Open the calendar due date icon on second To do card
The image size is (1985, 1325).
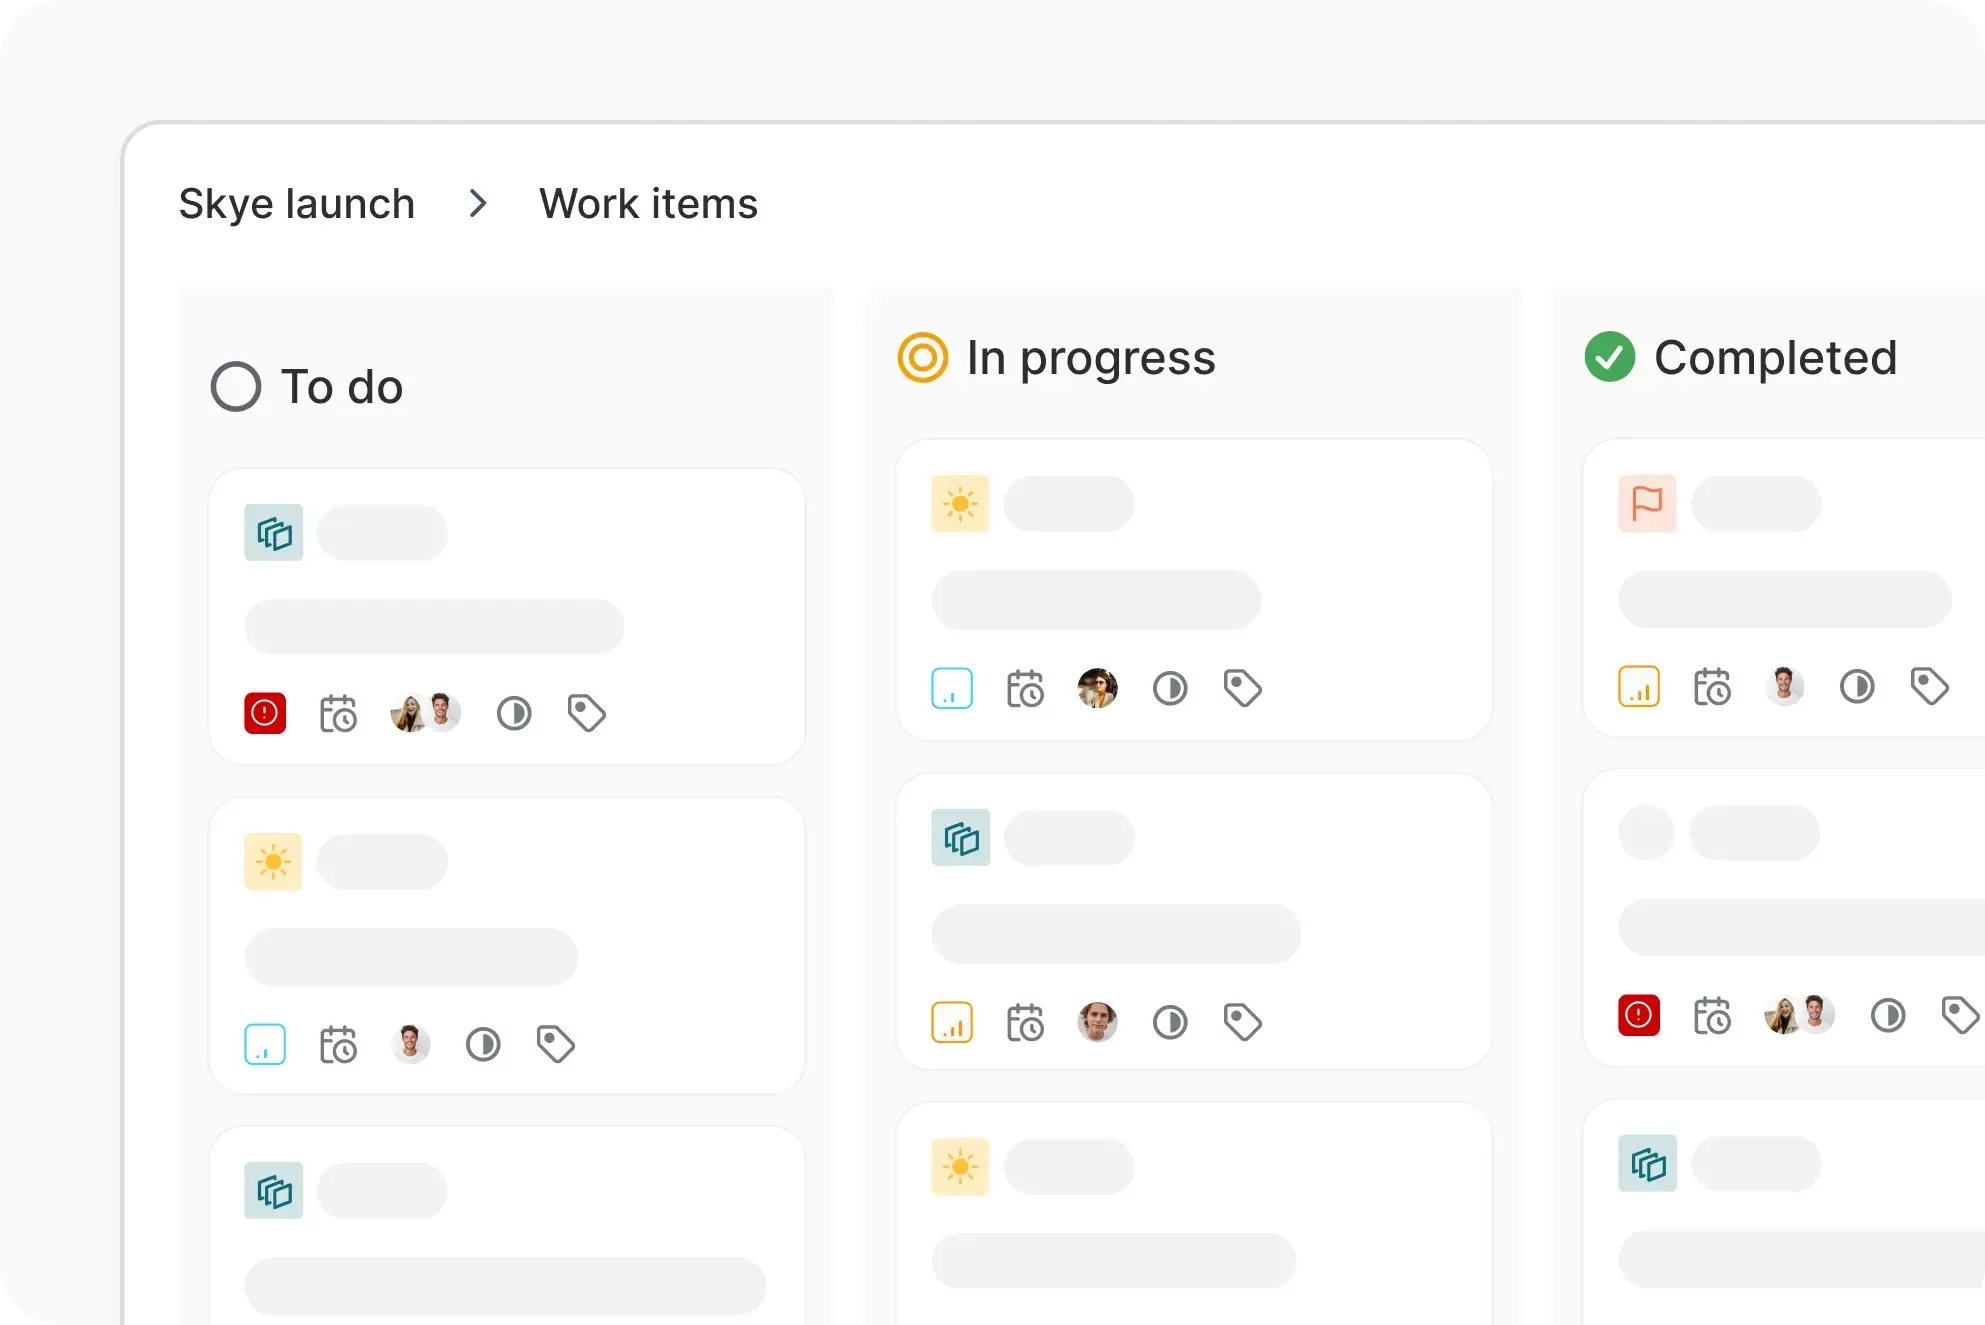pos(338,1043)
